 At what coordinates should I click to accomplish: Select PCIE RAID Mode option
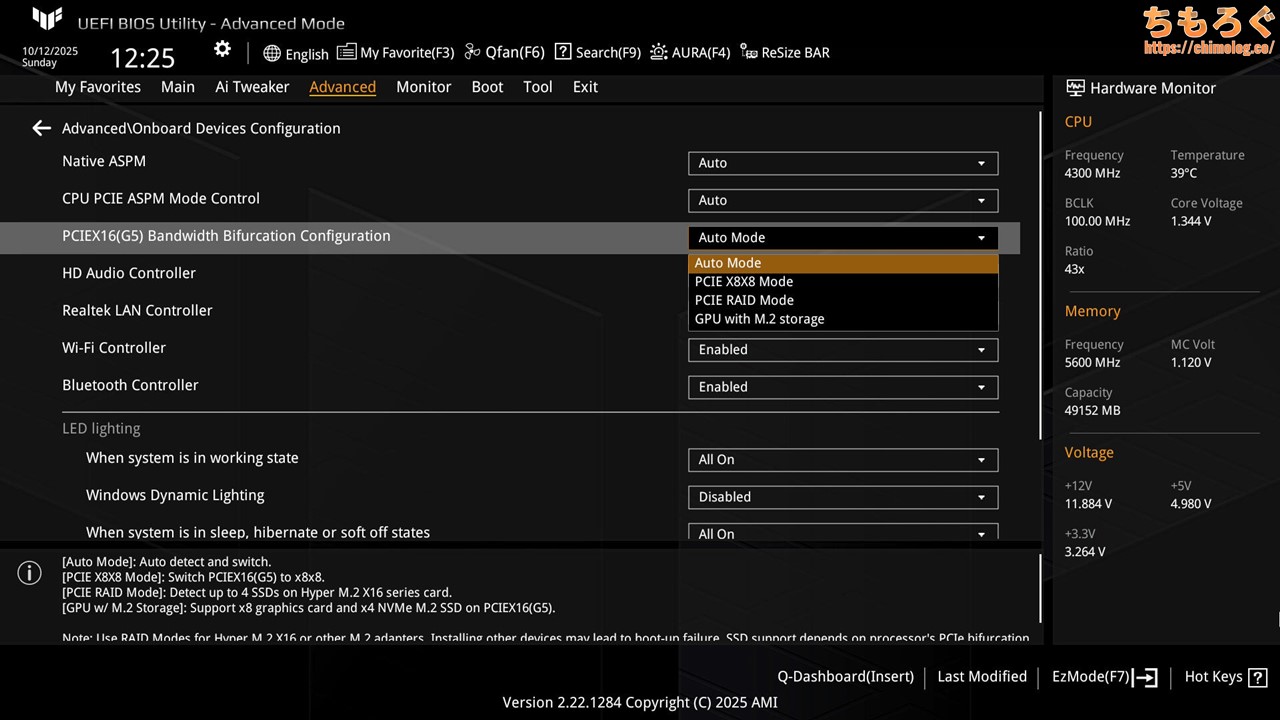744,300
